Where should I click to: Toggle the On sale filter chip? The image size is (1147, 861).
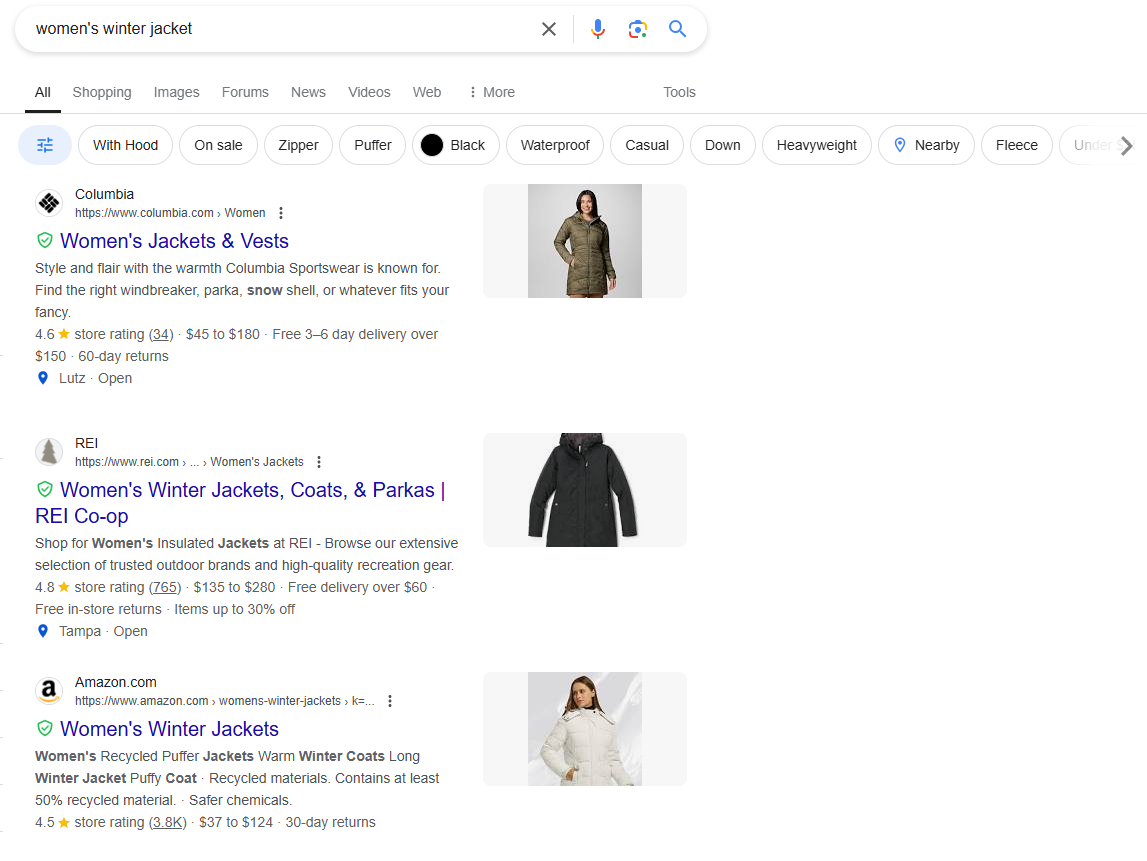(218, 145)
